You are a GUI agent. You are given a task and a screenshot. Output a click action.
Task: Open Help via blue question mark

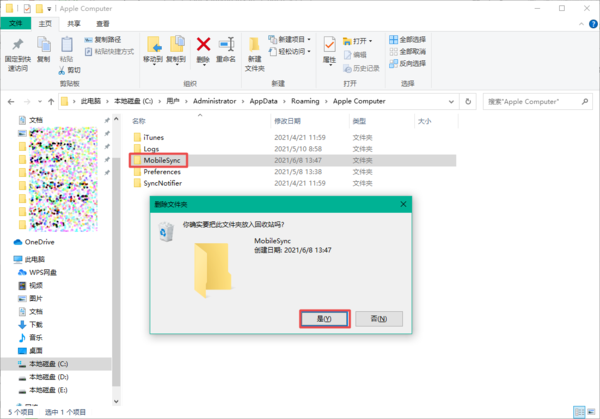[593, 24]
